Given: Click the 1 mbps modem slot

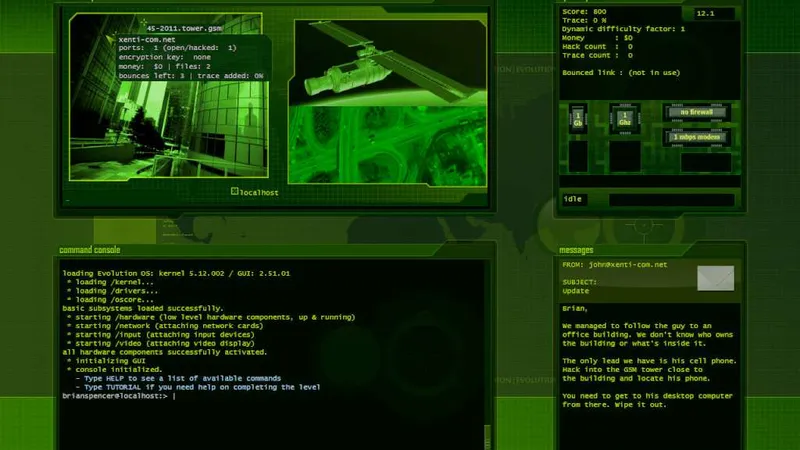Looking at the screenshot, I should [x=696, y=136].
